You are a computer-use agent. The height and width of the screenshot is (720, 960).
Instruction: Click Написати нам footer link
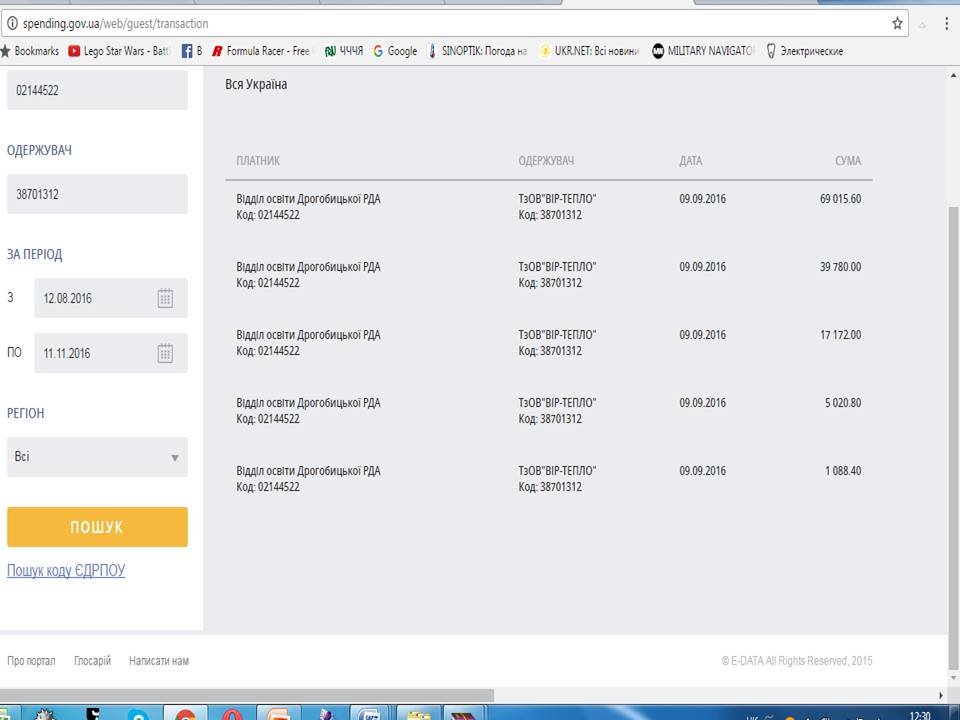[x=158, y=661]
